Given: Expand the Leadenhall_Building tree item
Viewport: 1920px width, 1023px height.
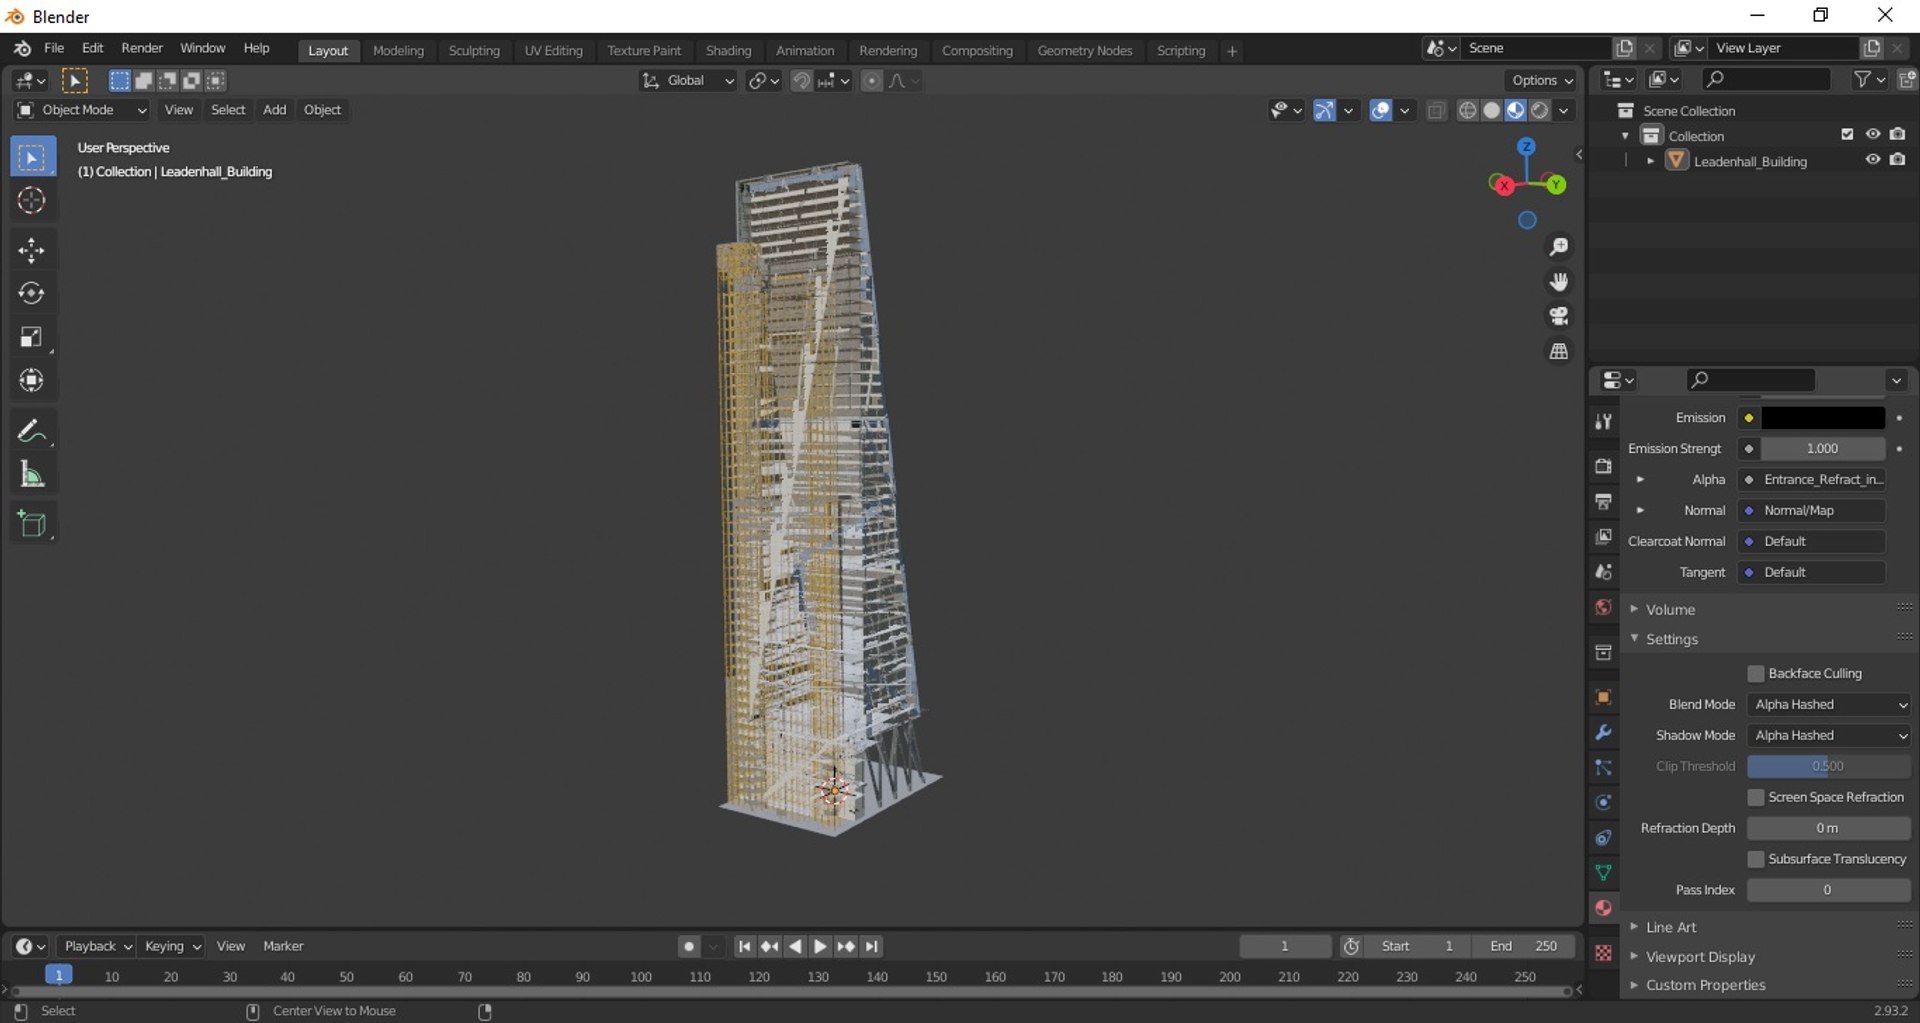Looking at the screenshot, I should 1650,161.
